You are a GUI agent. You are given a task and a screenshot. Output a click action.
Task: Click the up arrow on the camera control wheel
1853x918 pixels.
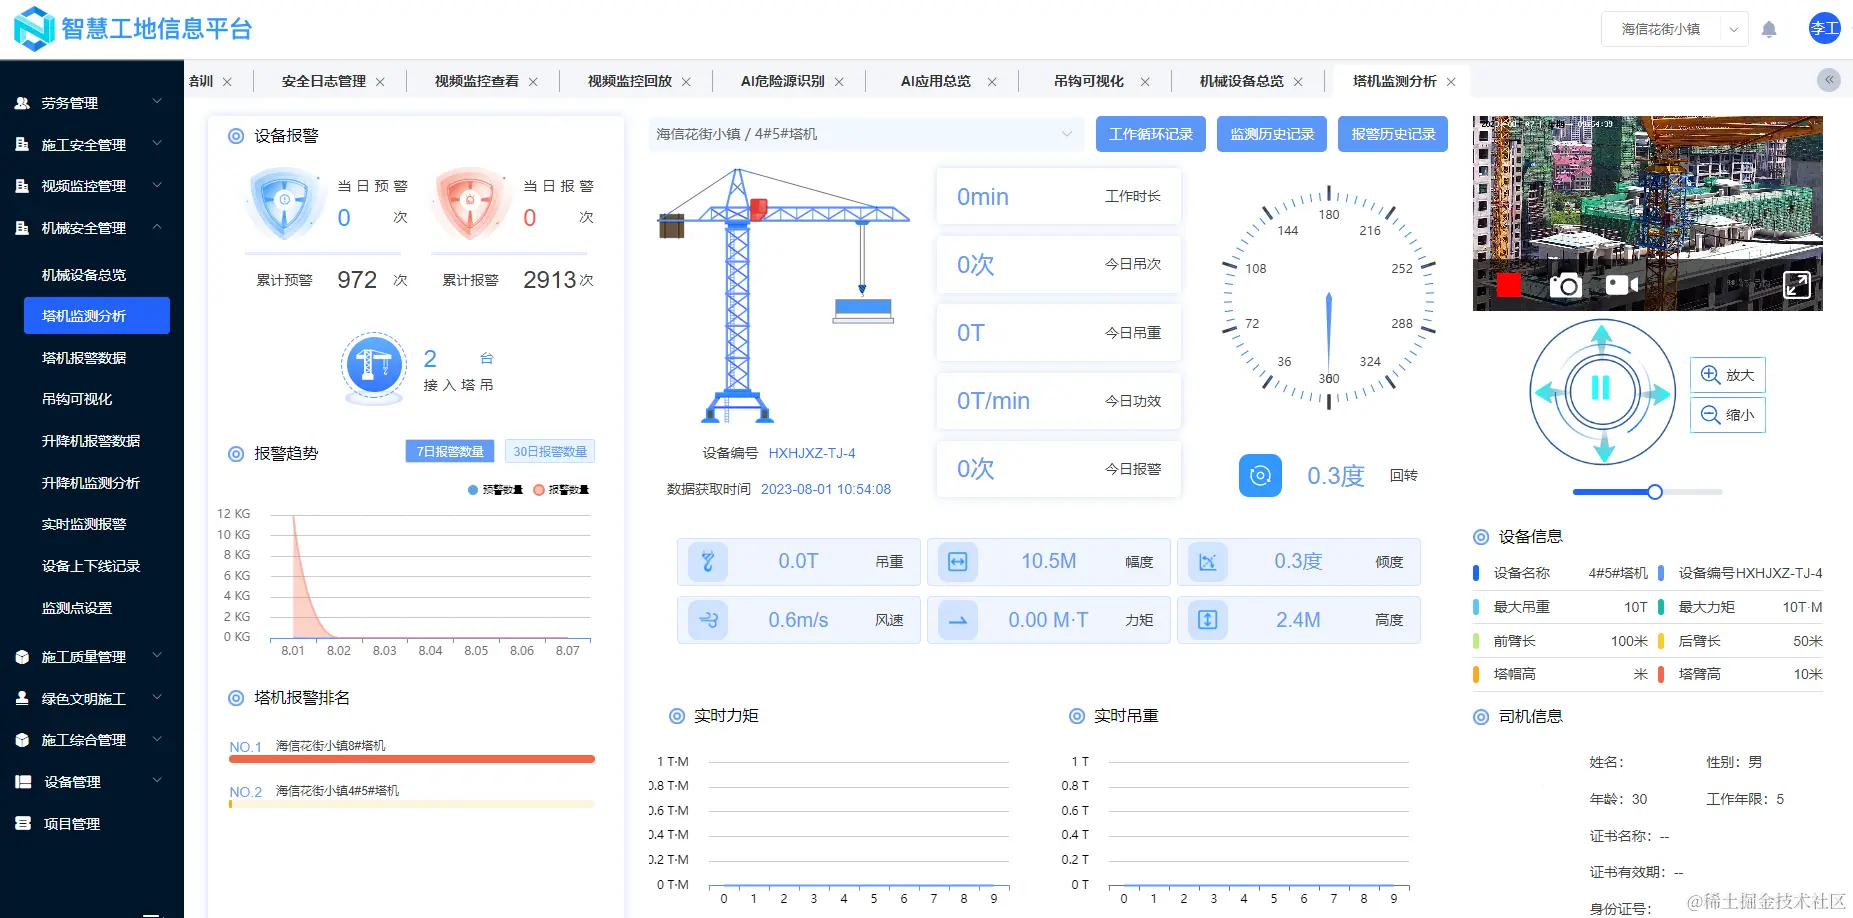[1602, 332]
